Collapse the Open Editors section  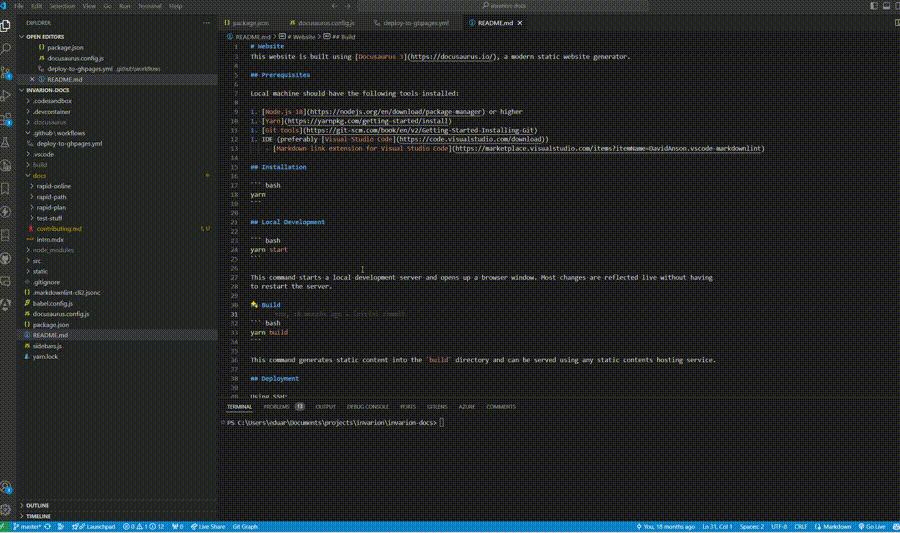pos(44,37)
